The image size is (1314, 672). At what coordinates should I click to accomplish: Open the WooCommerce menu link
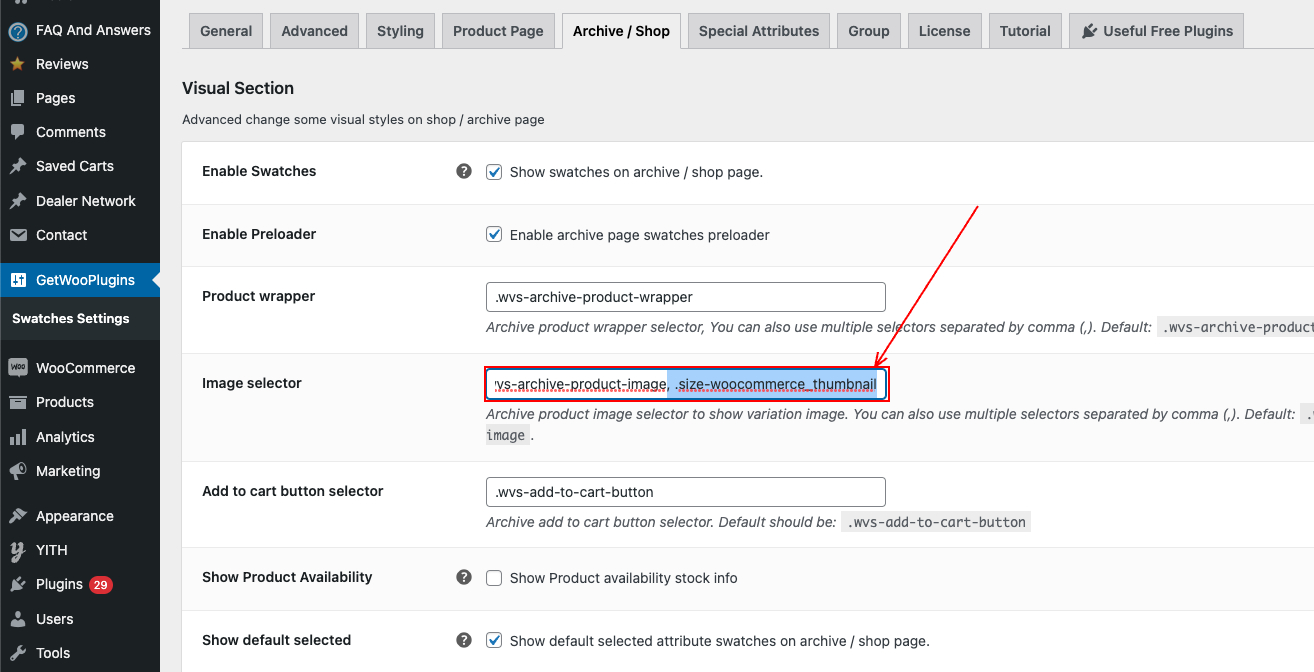[86, 368]
